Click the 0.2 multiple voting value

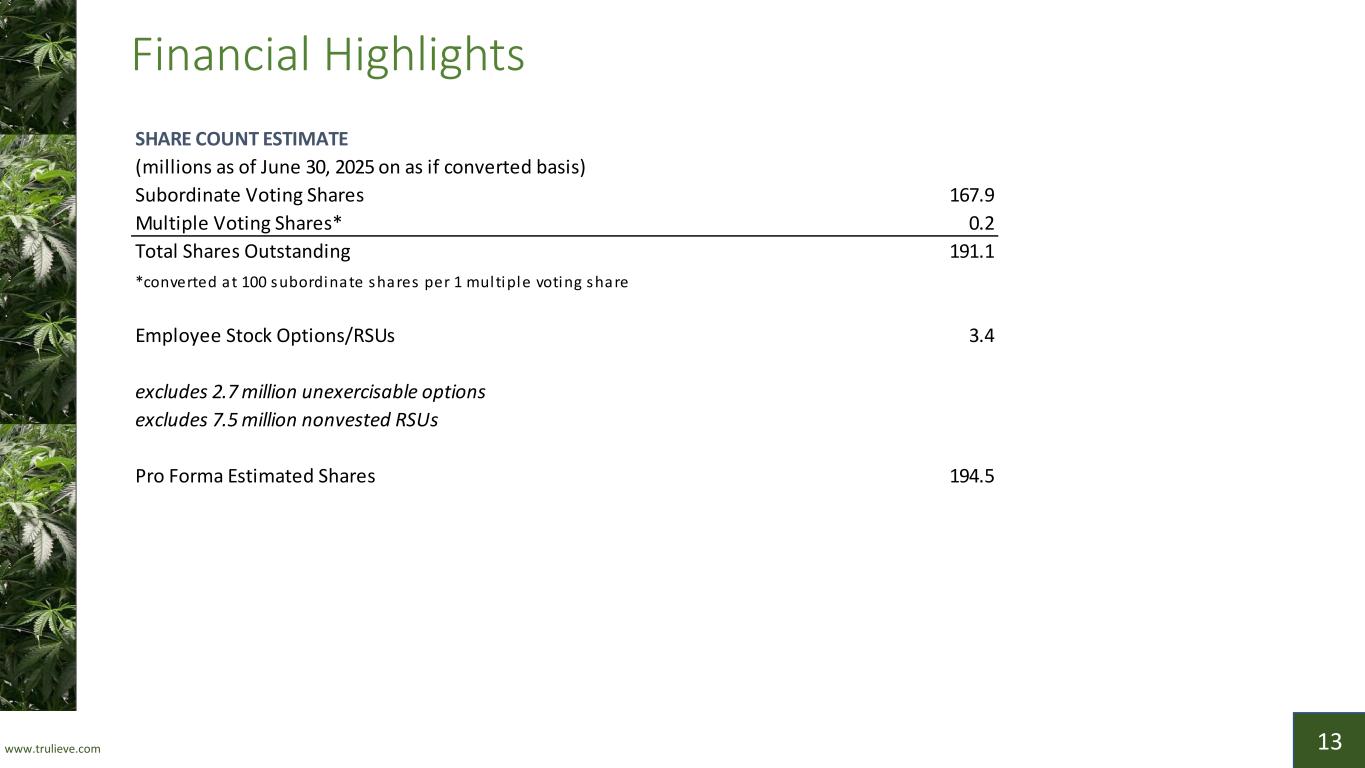tap(981, 223)
